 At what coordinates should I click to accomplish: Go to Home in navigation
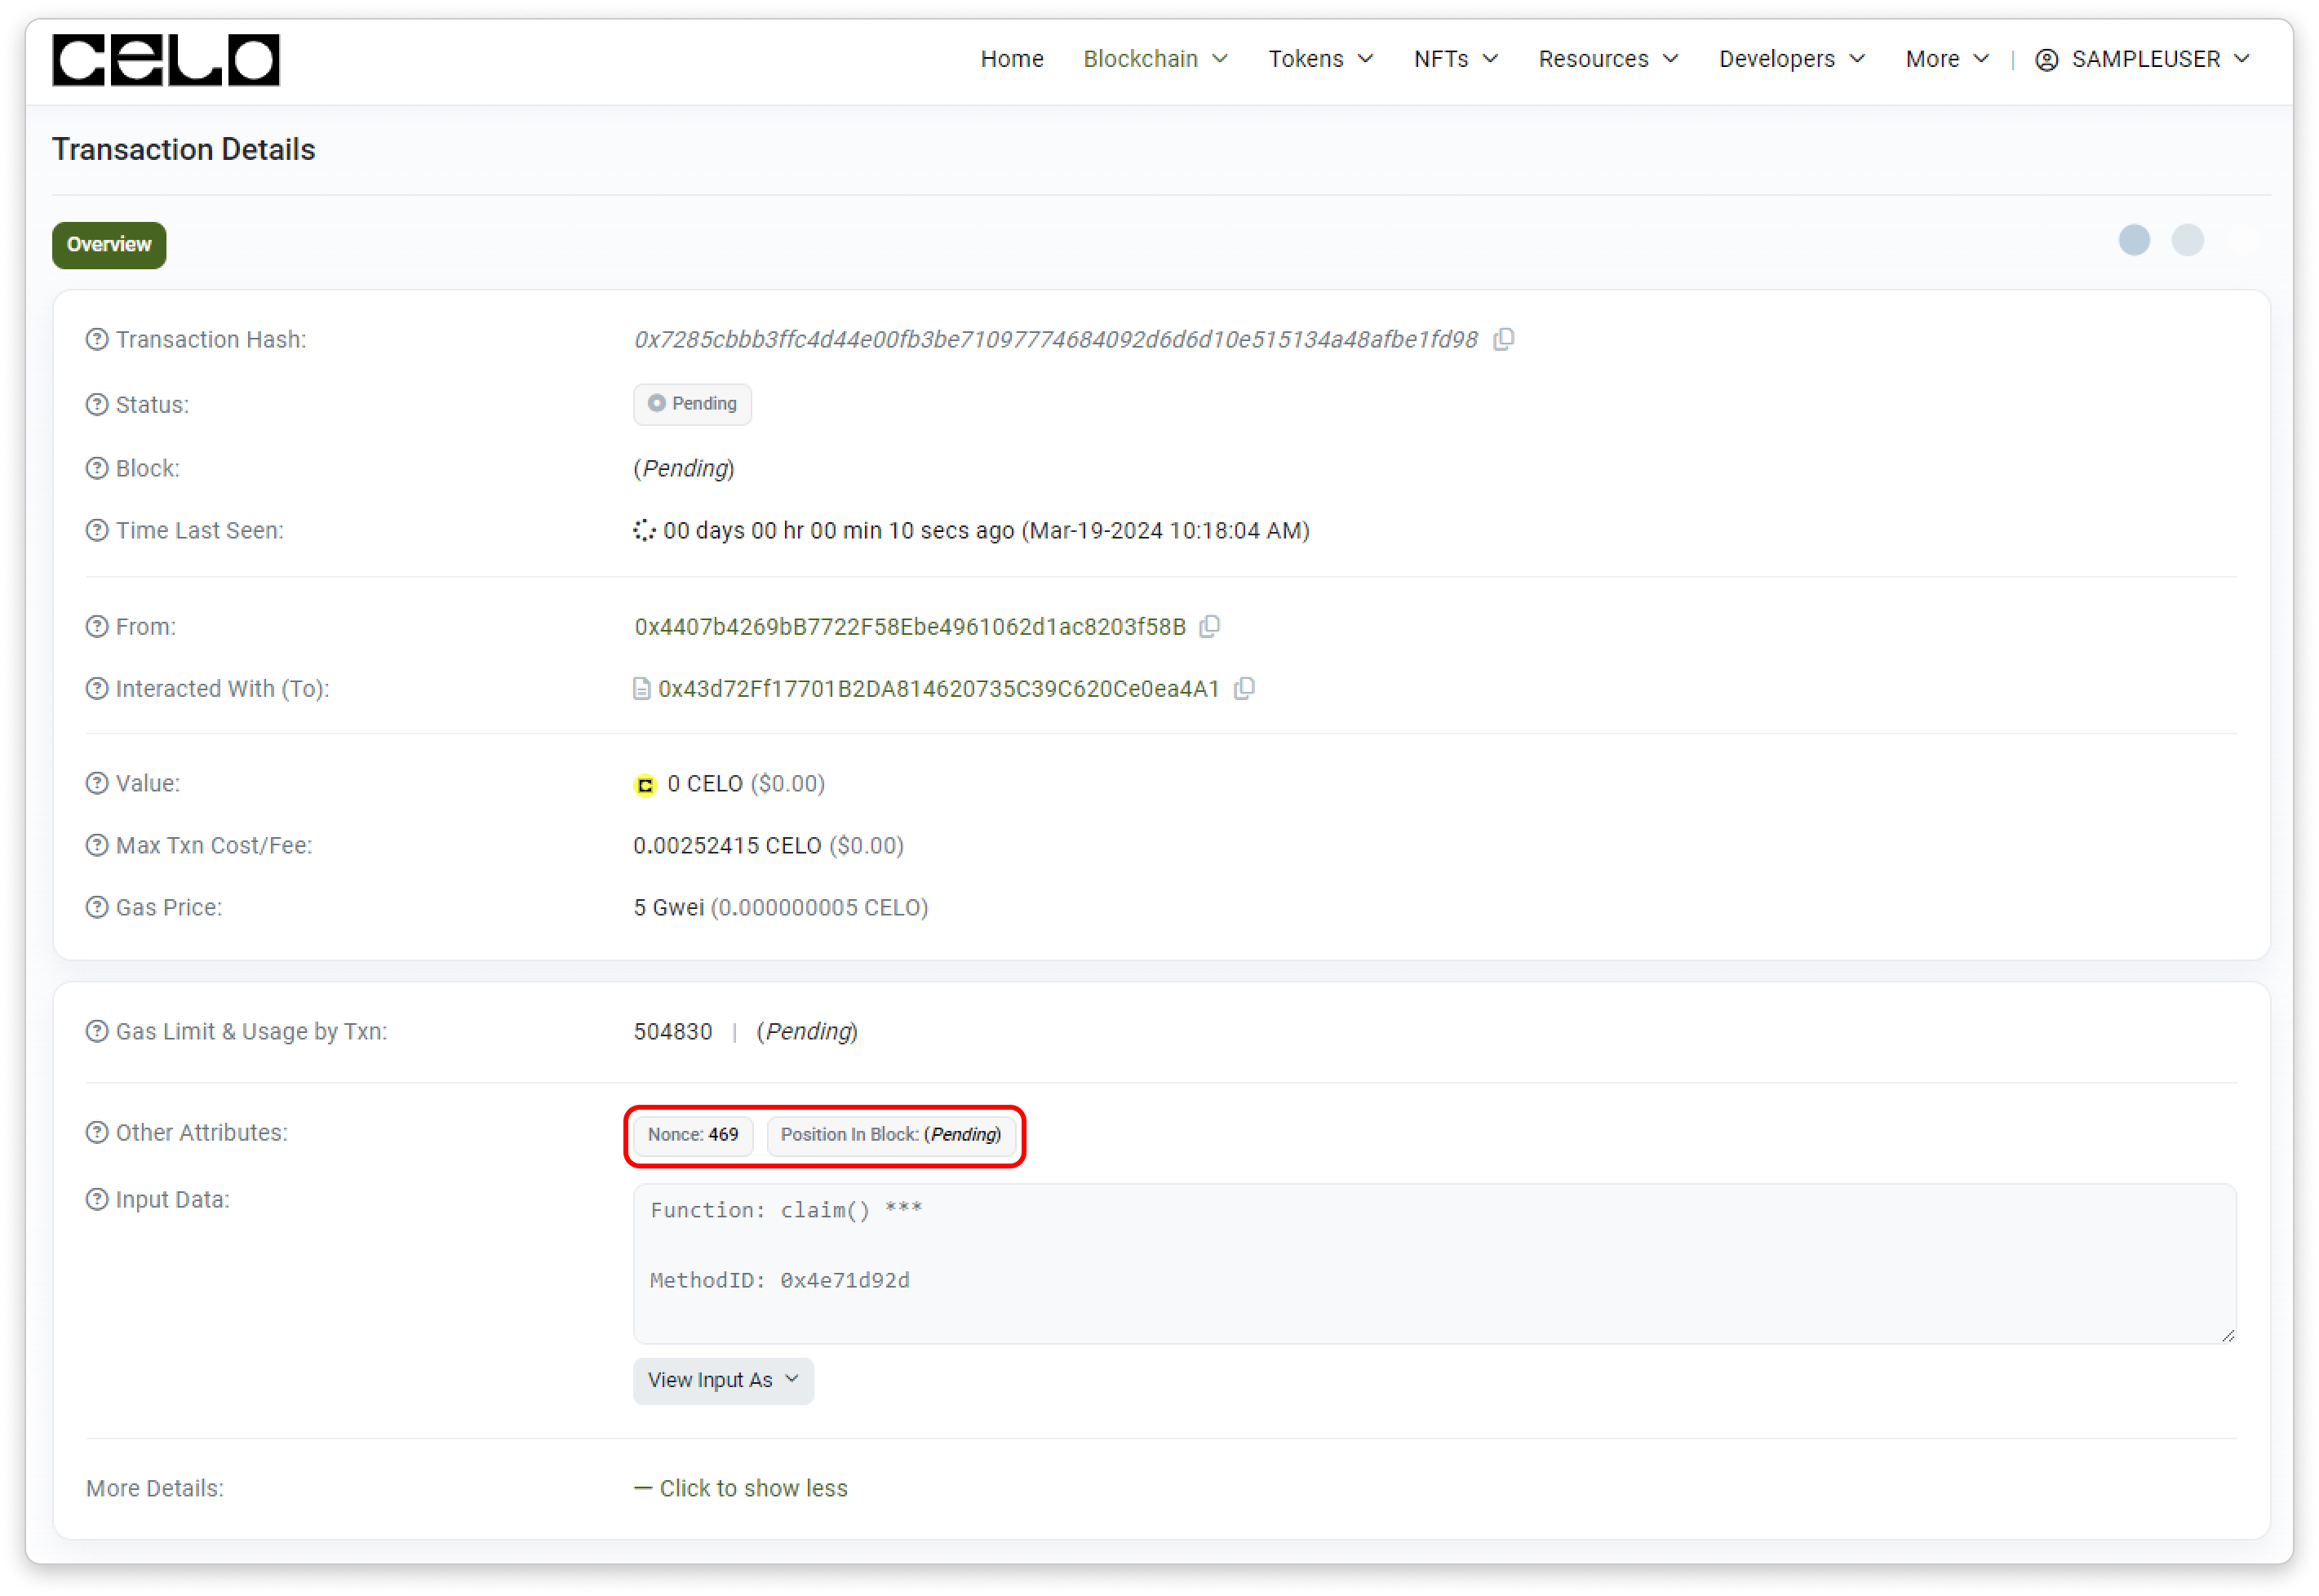tap(1011, 59)
